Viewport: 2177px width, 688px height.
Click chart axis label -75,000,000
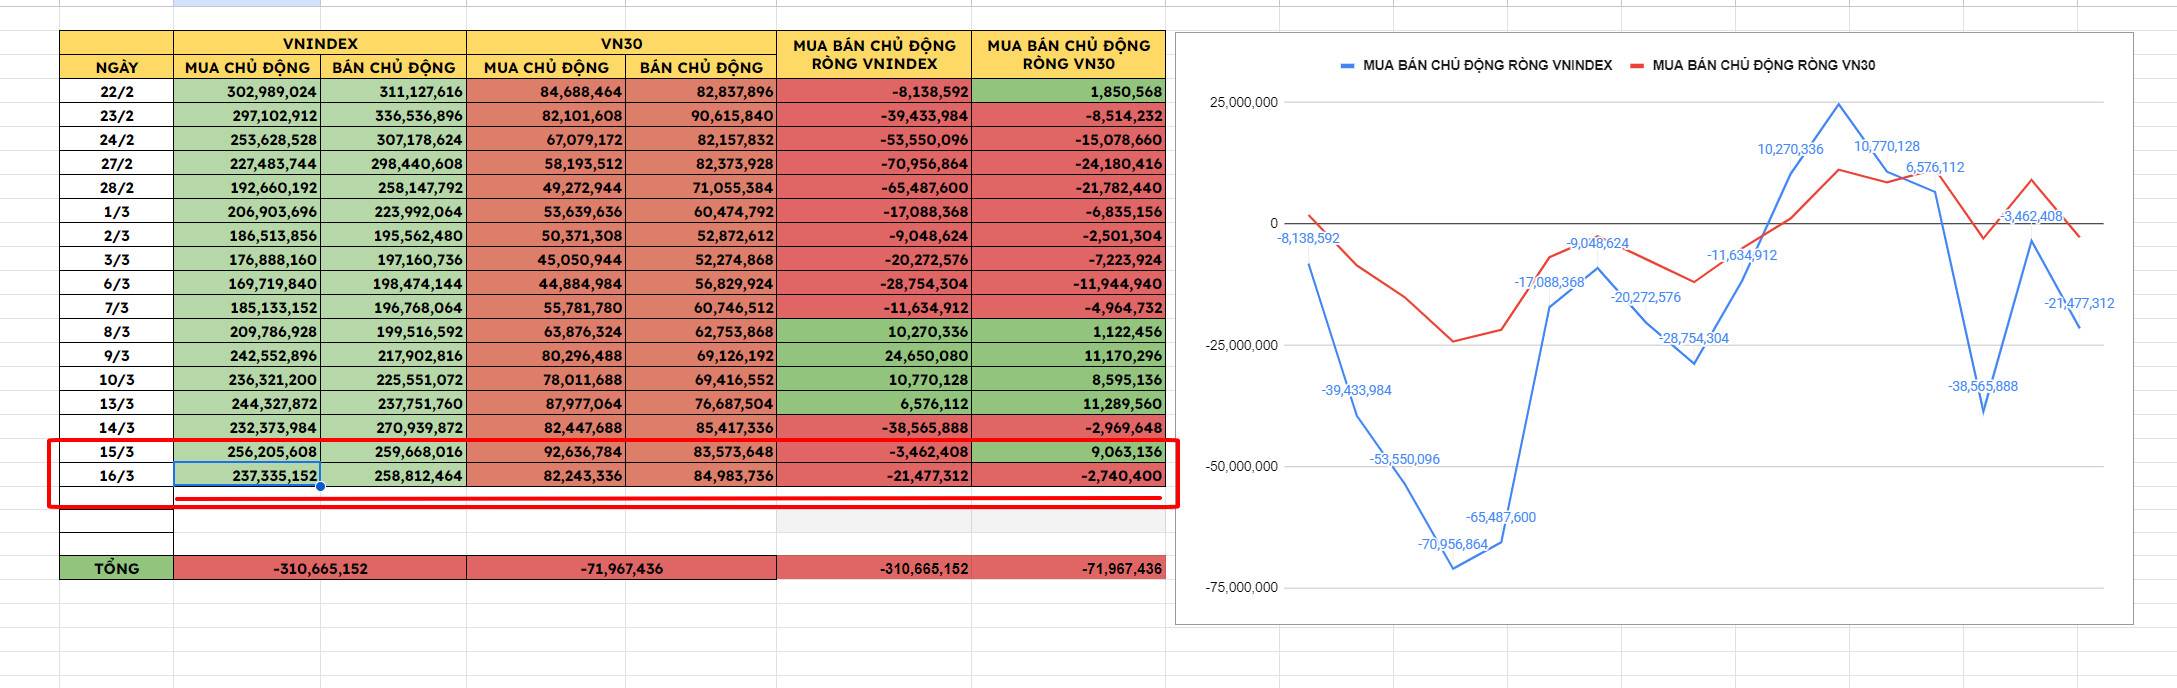click(x=1241, y=587)
